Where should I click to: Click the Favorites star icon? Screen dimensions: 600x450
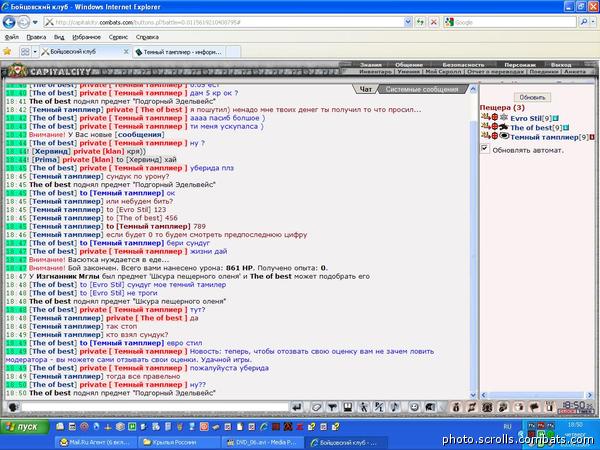7,51
